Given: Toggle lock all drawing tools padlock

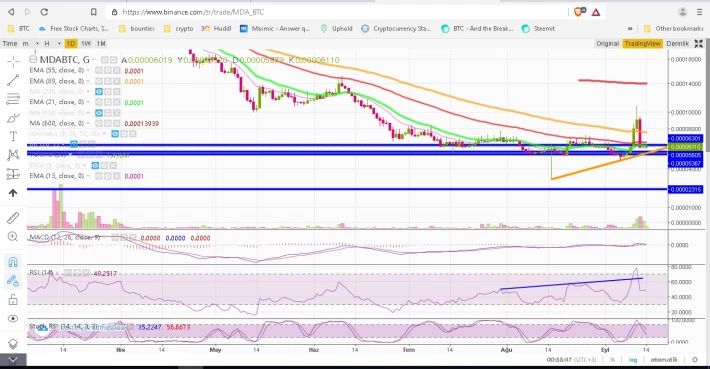Looking at the screenshot, I should [x=13, y=299].
